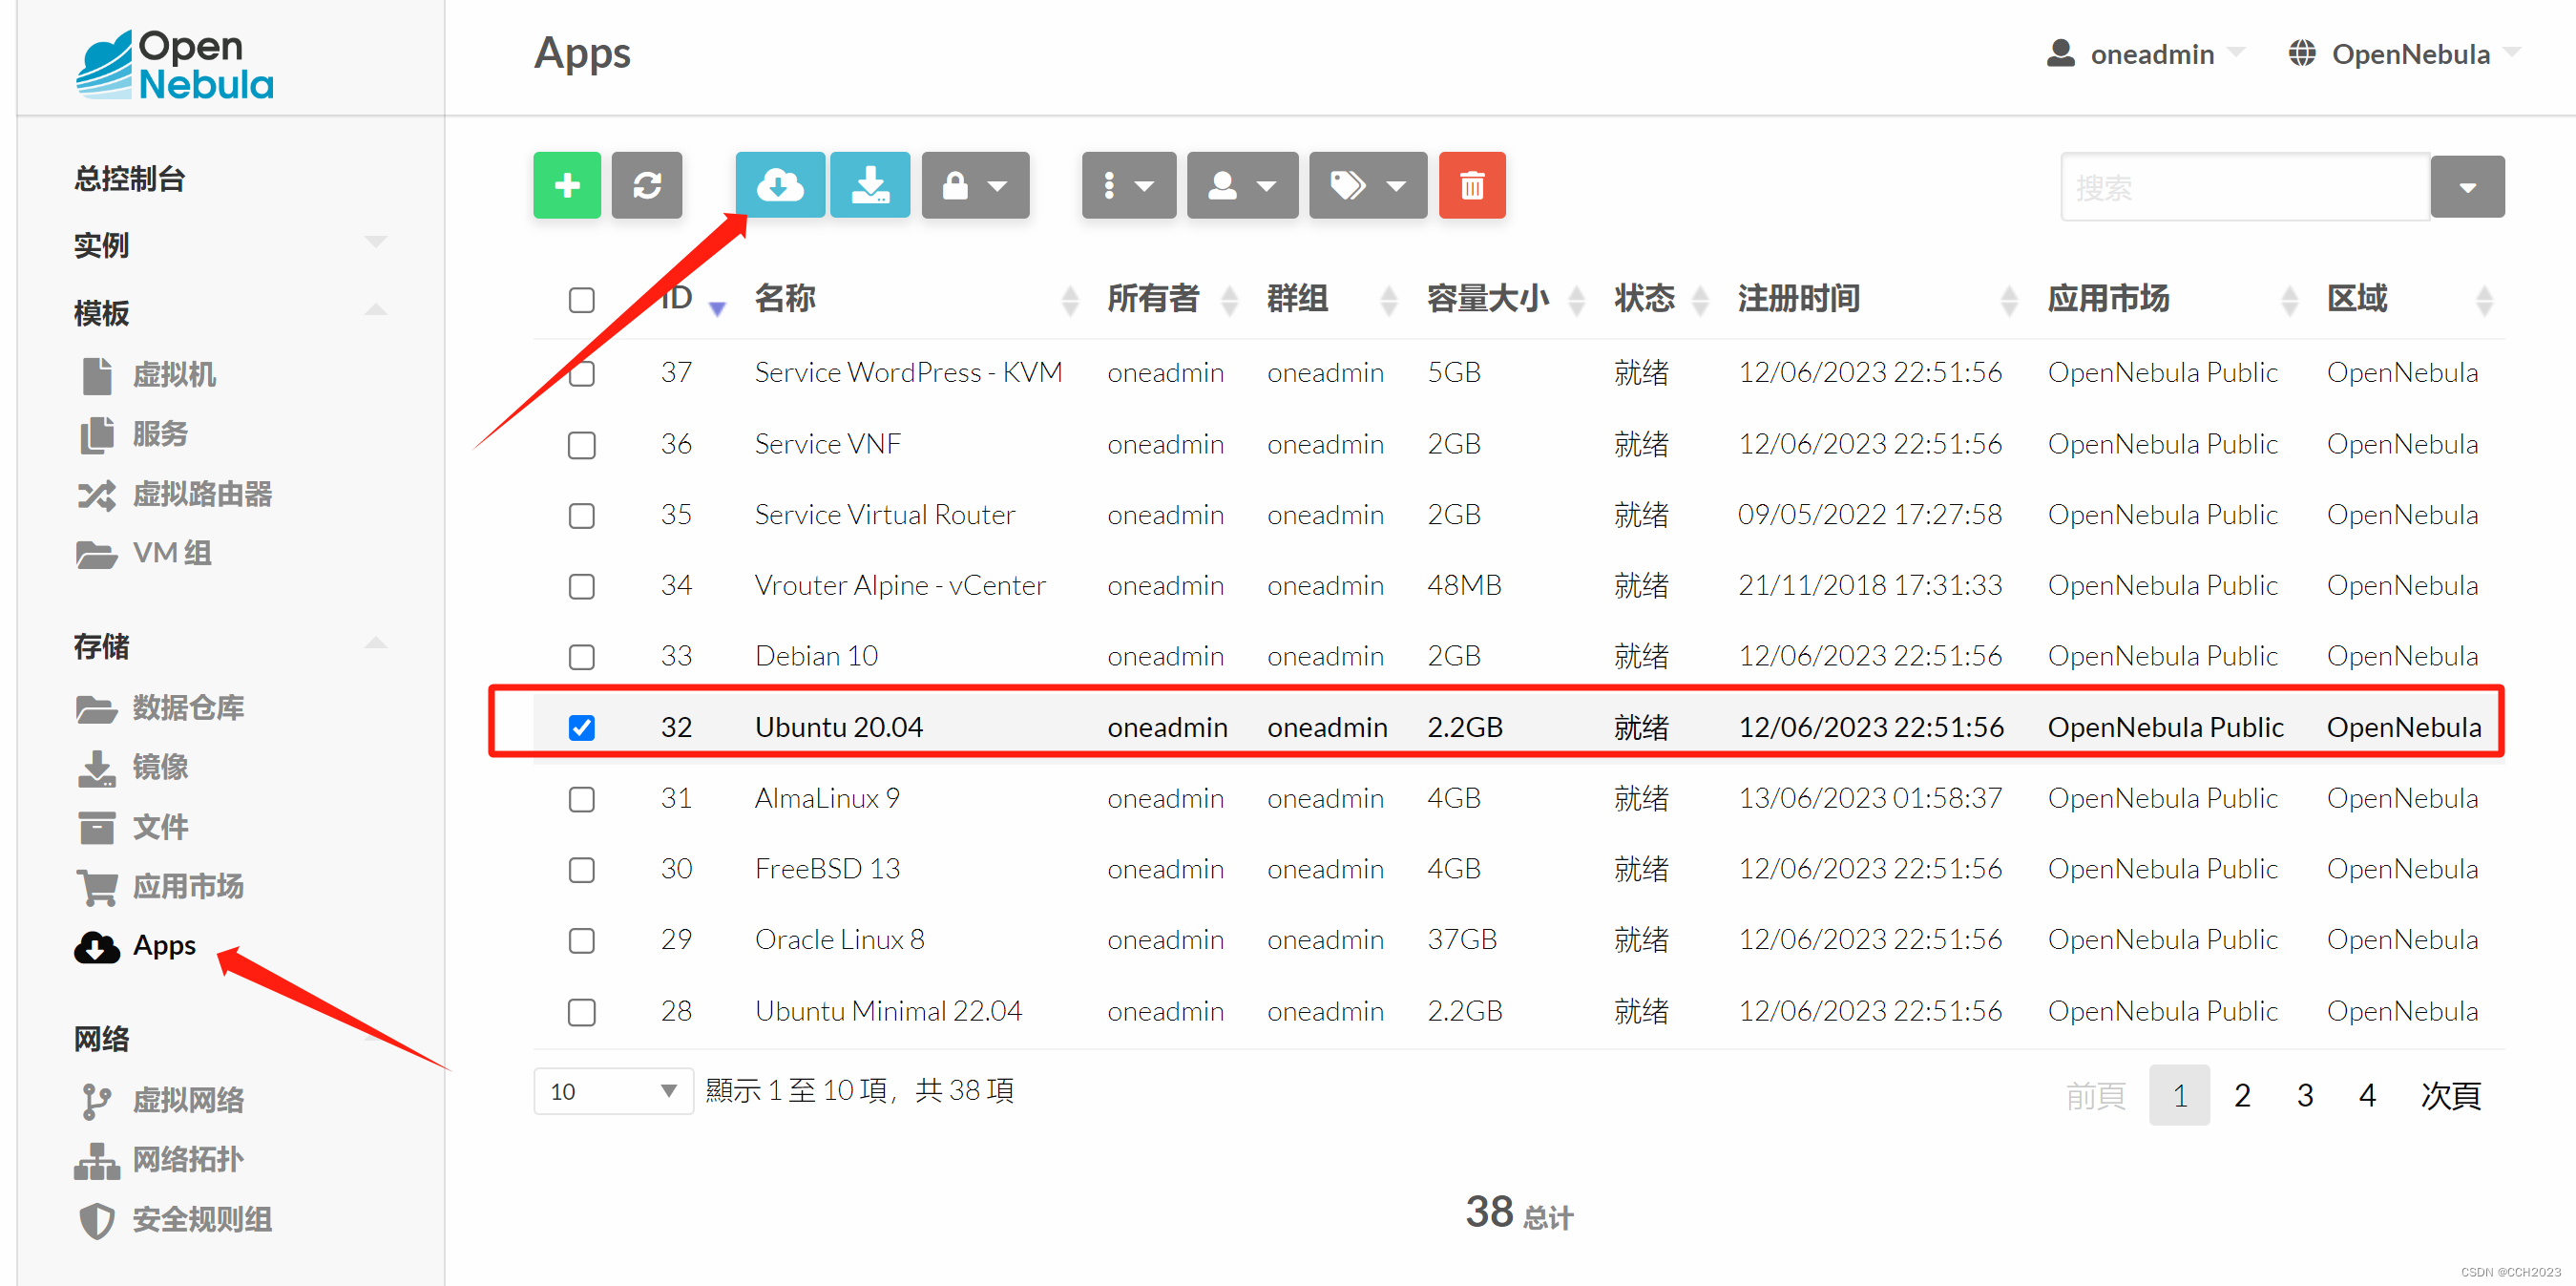Go to page 2 of results
The image size is (2576, 1286).
[x=2241, y=1096]
